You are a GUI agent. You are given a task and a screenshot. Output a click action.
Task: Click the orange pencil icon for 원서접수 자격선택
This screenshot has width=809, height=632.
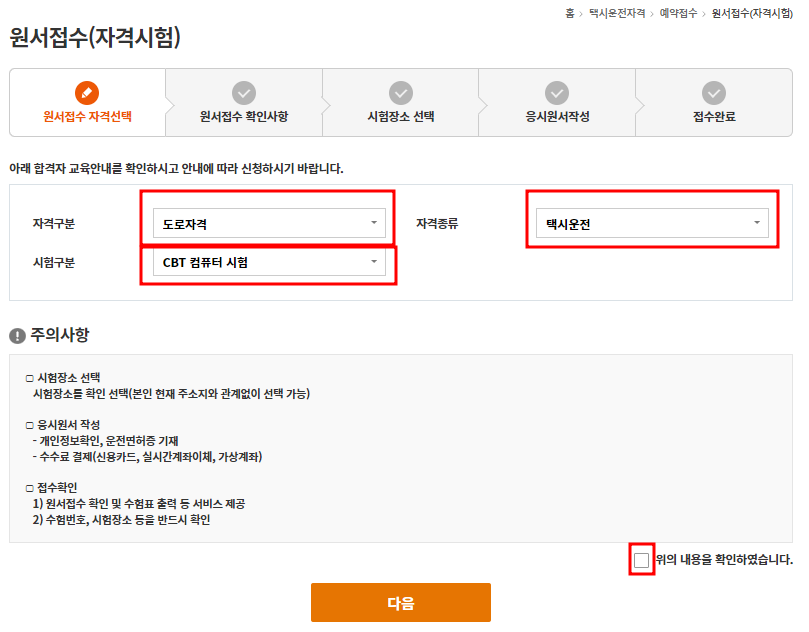click(x=87, y=93)
